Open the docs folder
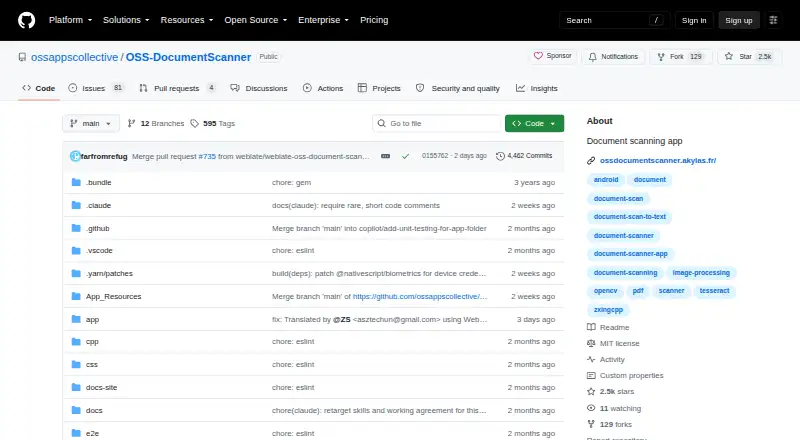Image resolution: width=800 pixels, height=440 pixels. click(x=94, y=410)
